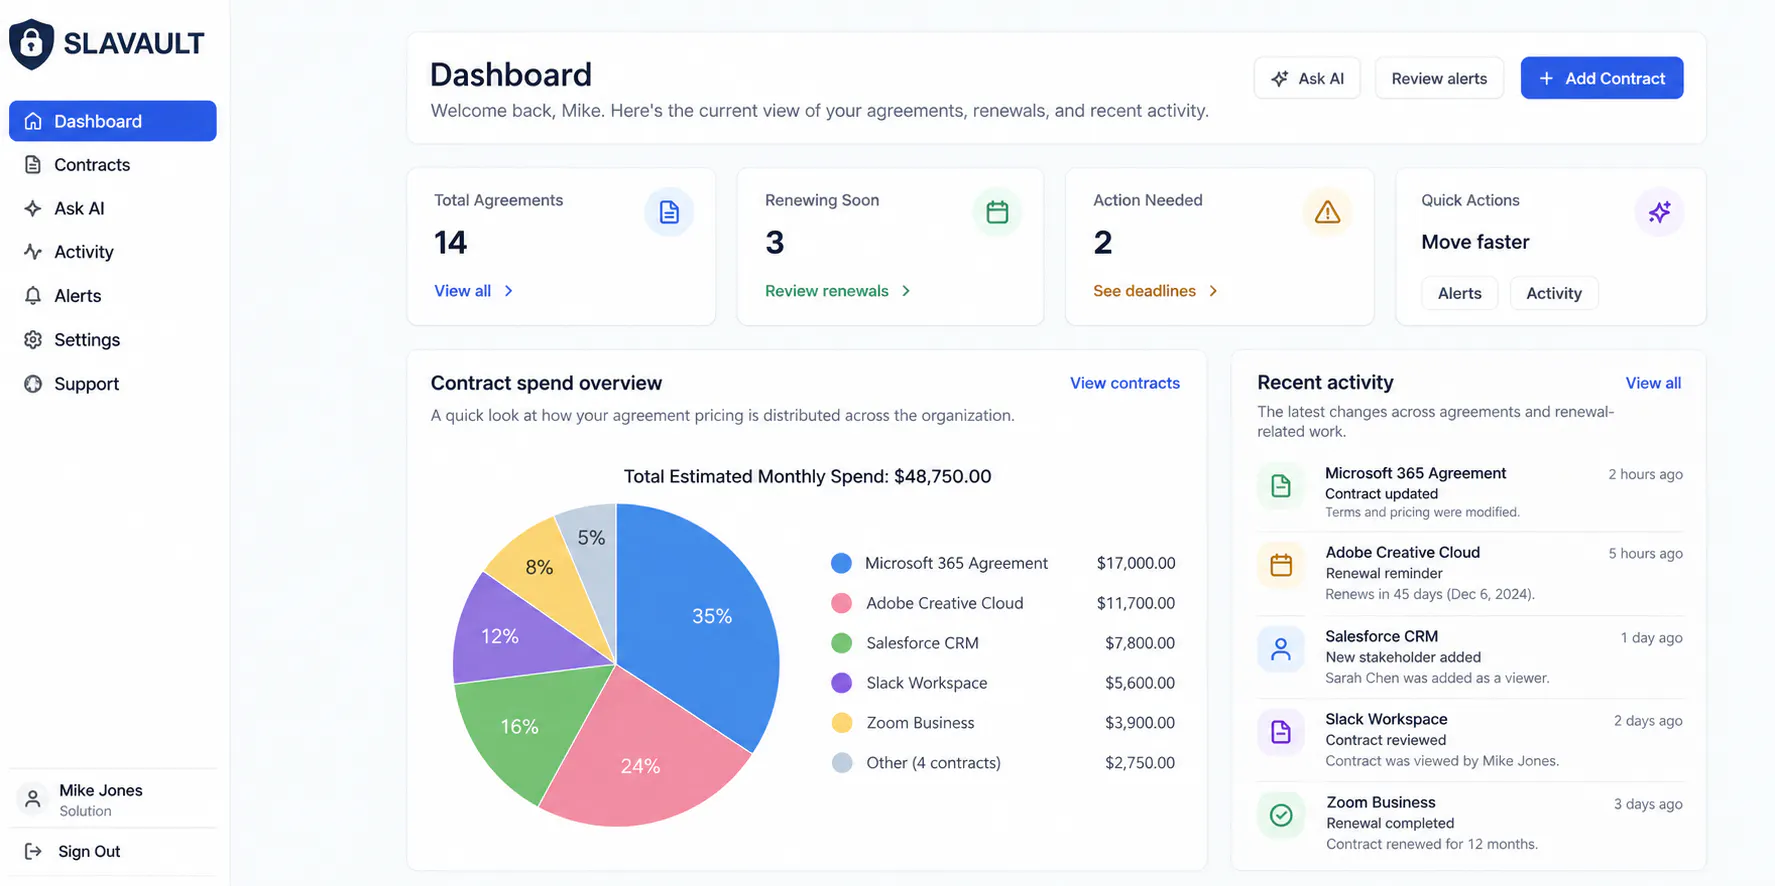Image resolution: width=1775 pixels, height=886 pixels.
Task: Click the orange calendar icon beside Adobe Creative Cloud activity
Action: pos(1281,565)
